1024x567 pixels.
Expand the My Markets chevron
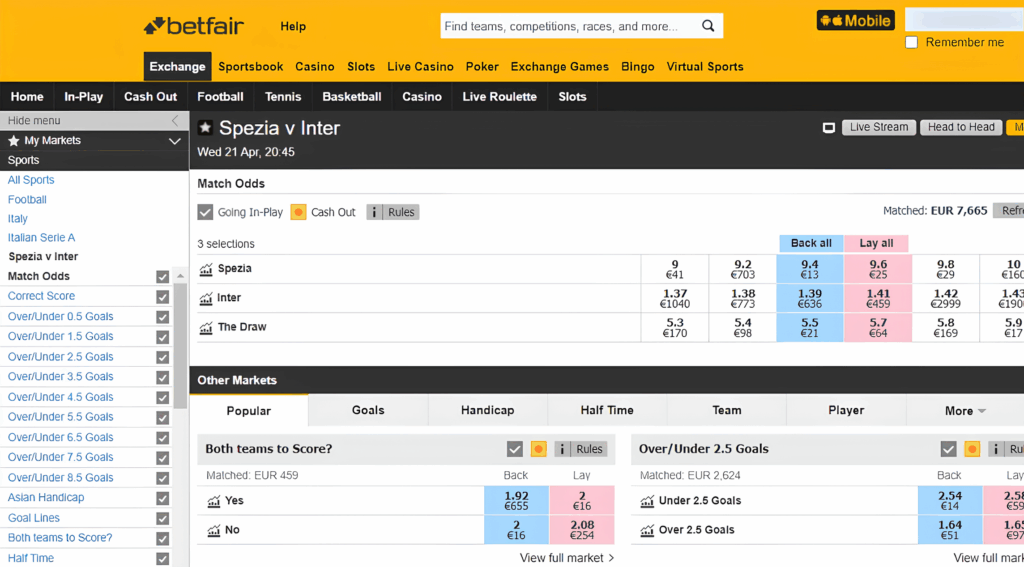pyautogui.click(x=175, y=141)
